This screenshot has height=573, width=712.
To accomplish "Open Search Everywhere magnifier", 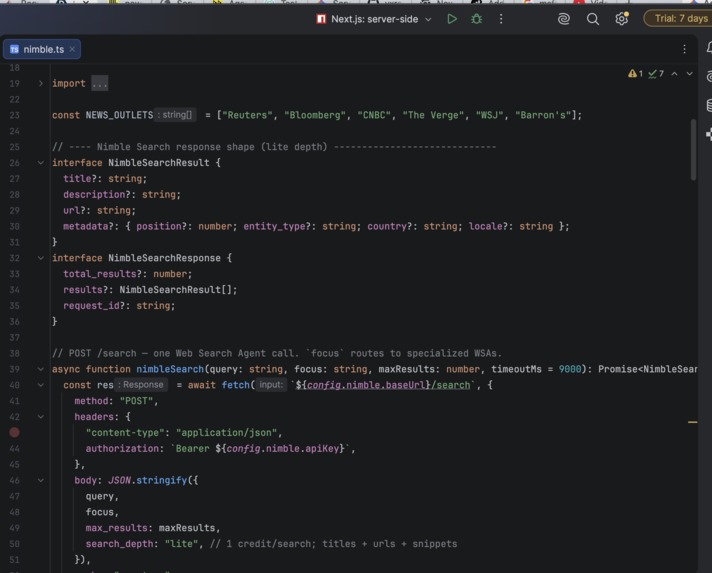I will click(593, 19).
